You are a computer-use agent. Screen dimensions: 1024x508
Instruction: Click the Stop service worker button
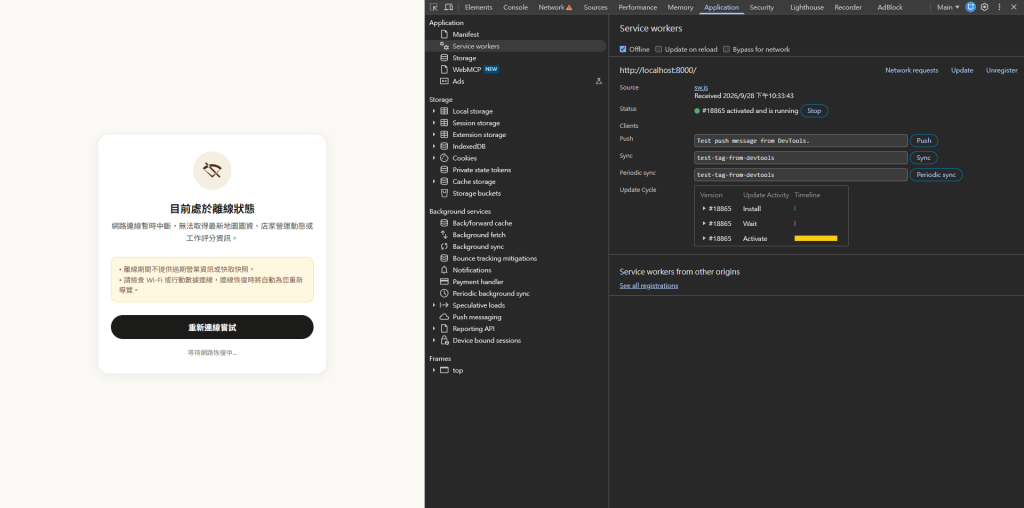[x=814, y=111]
